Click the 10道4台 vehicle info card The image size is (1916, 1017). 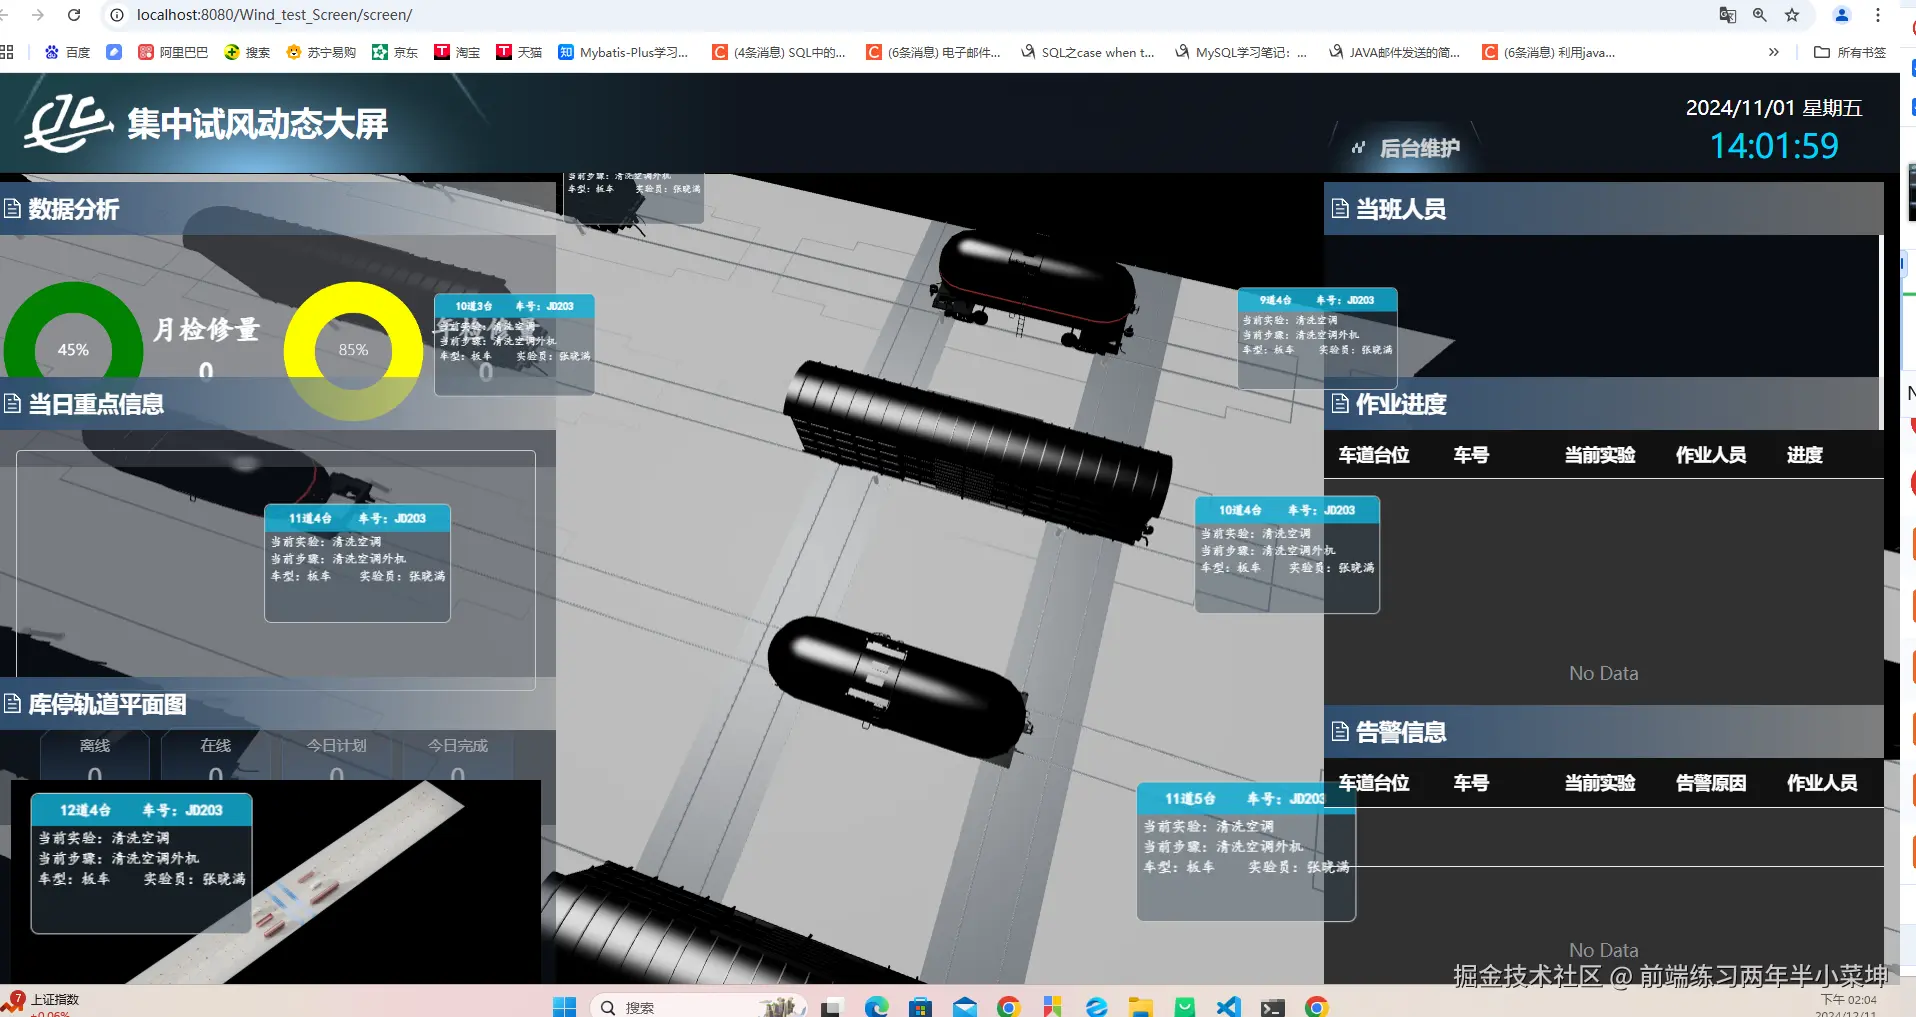coord(1287,554)
